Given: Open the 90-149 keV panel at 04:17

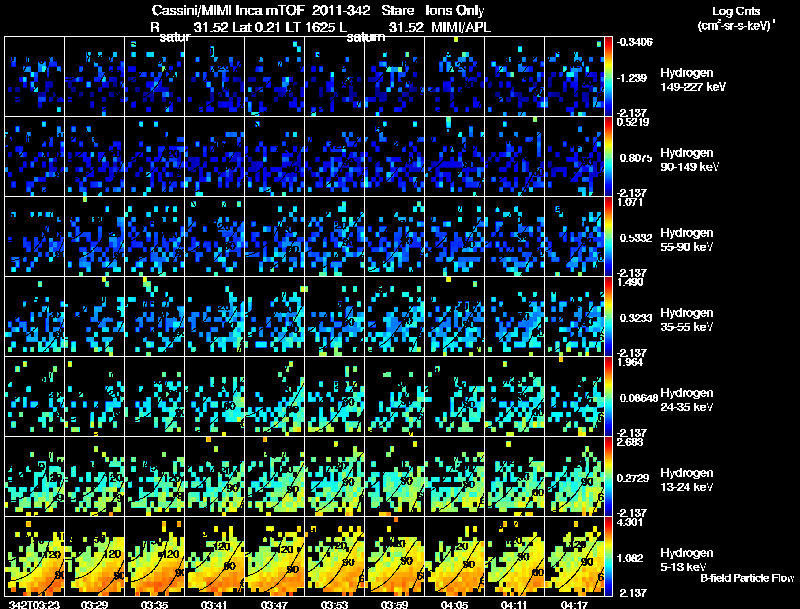Looking at the screenshot, I should (x=574, y=157).
